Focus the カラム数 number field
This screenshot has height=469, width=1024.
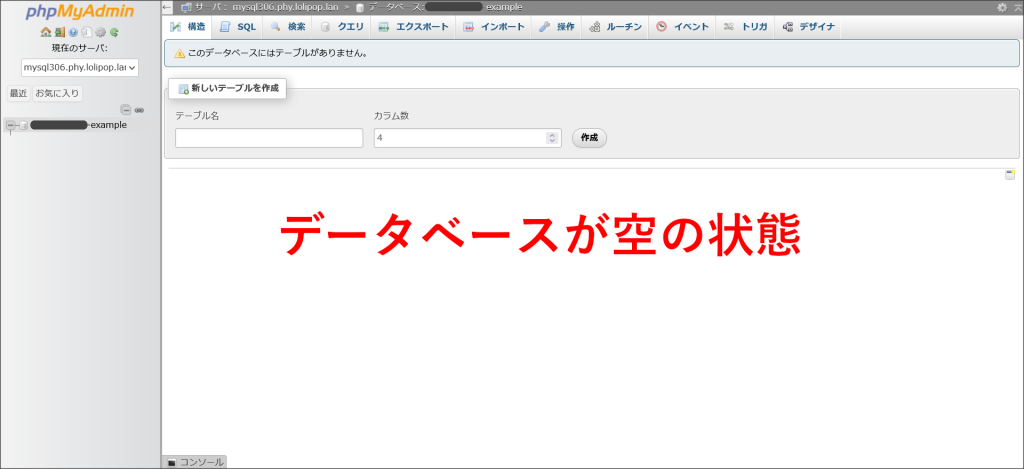[x=468, y=138]
